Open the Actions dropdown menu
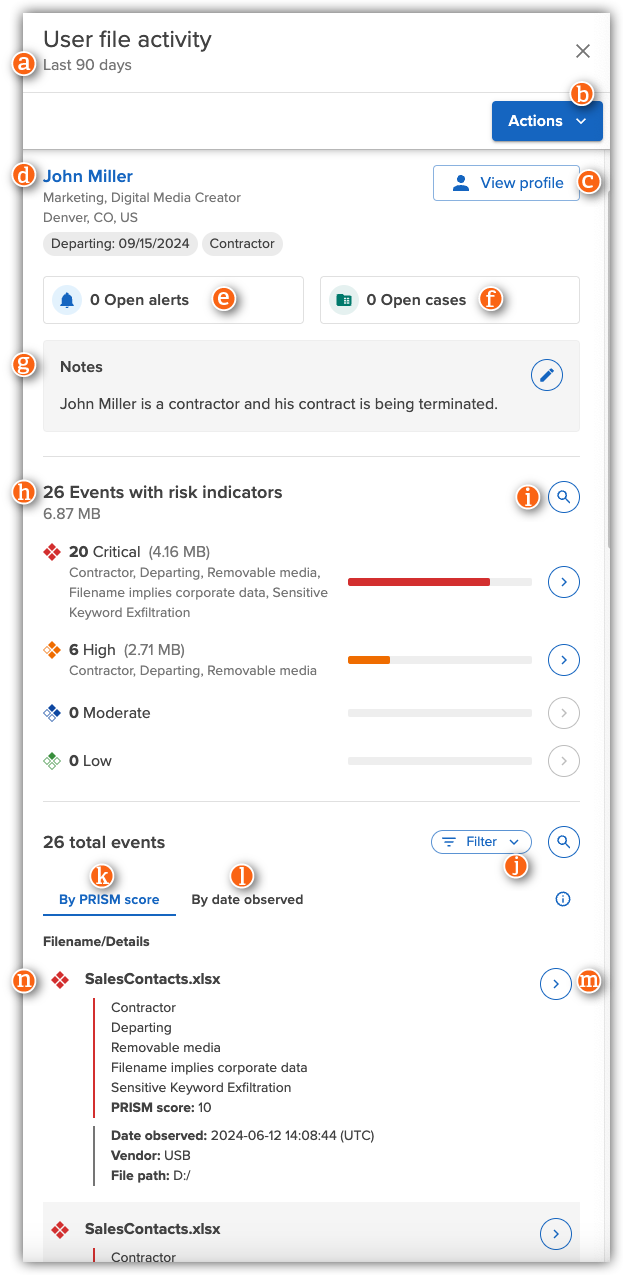The width and height of the screenshot is (623, 1275). click(x=546, y=120)
